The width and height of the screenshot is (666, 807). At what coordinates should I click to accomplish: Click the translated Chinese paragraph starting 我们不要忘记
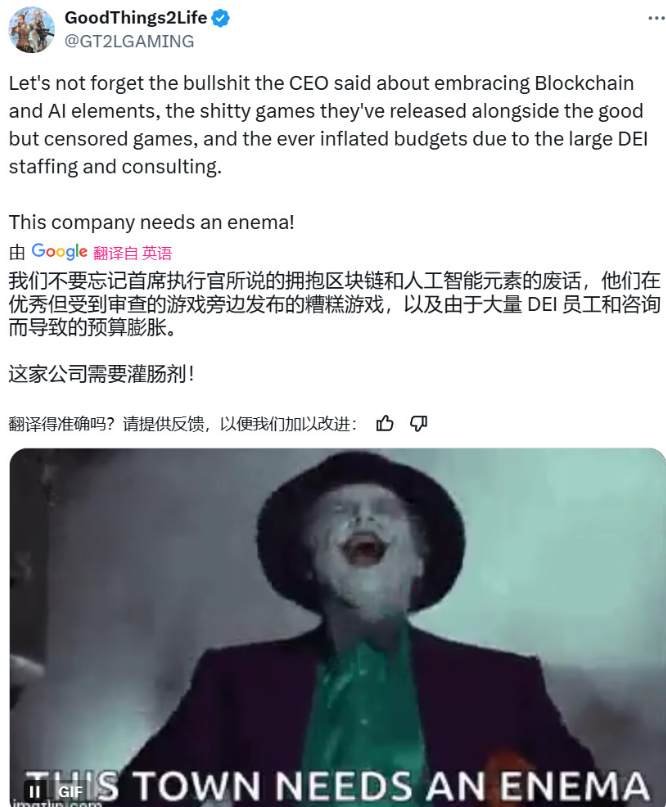(335, 304)
